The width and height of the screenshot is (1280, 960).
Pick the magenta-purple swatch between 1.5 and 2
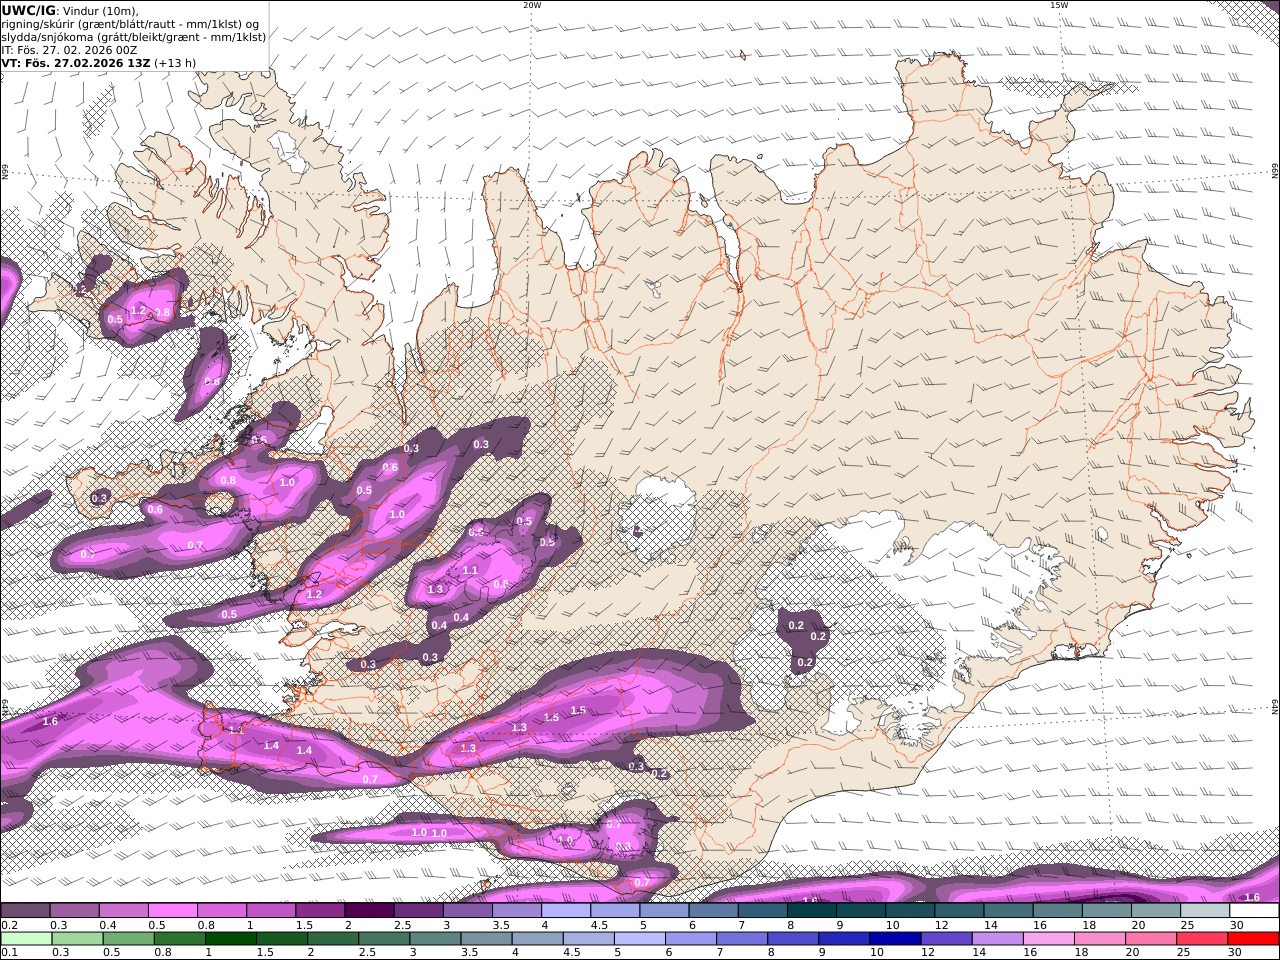pos(320,911)
